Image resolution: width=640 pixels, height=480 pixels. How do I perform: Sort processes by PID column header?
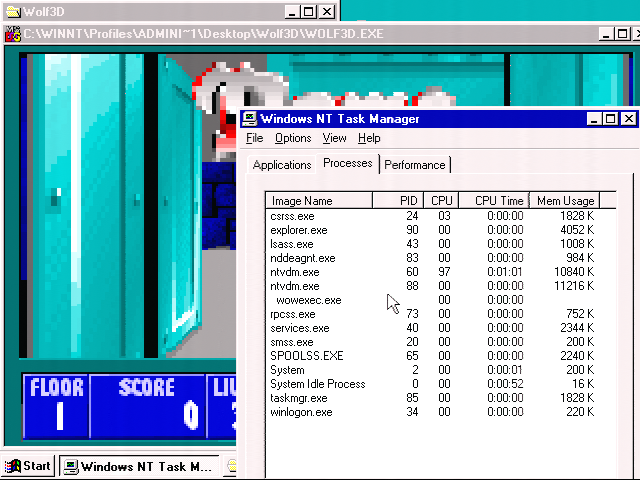[x=398, y=200]
